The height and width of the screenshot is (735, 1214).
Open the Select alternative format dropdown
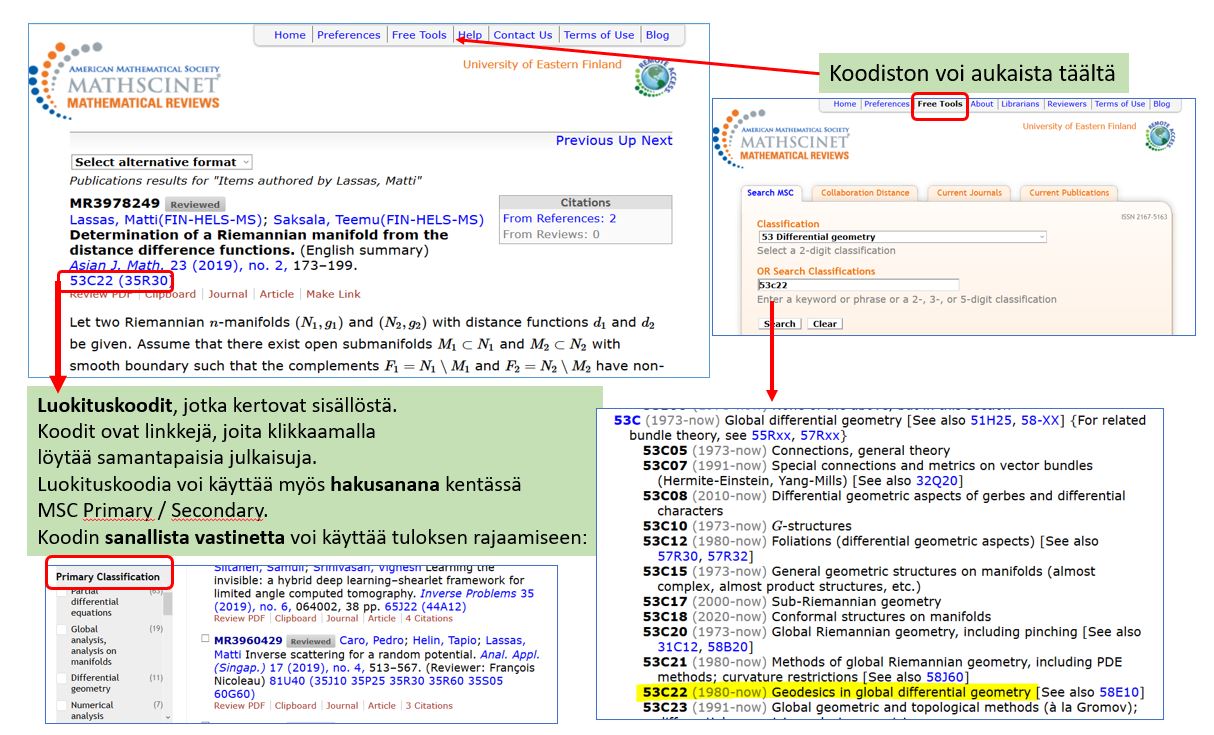162,162
